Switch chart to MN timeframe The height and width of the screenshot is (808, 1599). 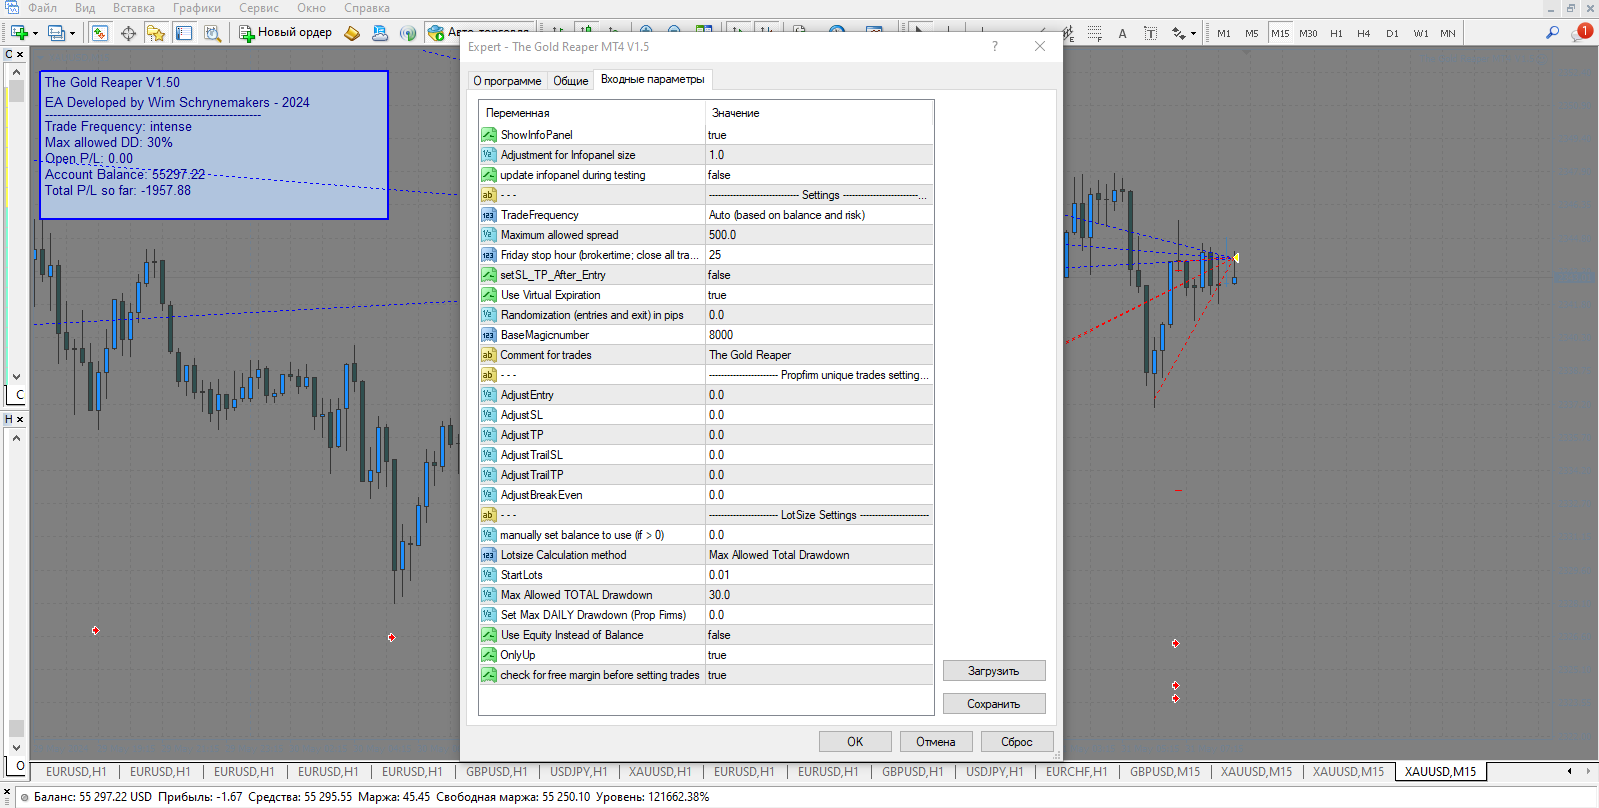click(1448, 33)
